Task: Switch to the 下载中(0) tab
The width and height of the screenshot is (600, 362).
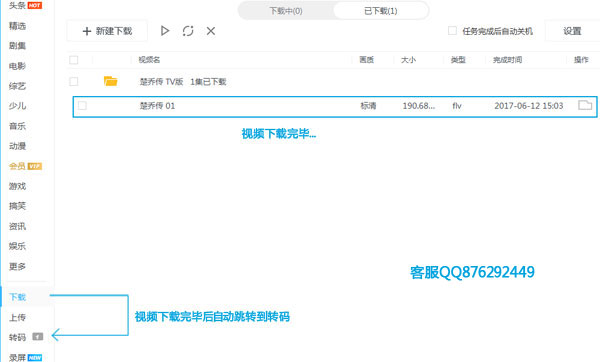Action: coord(286,11)
